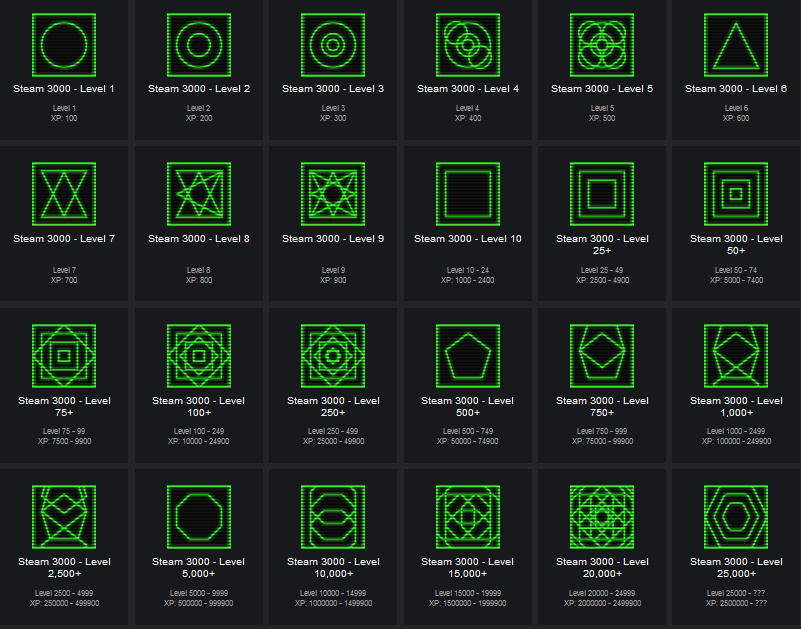
Task: Select the Level 8 star triangles badge
Action: (x=199, y=194)
